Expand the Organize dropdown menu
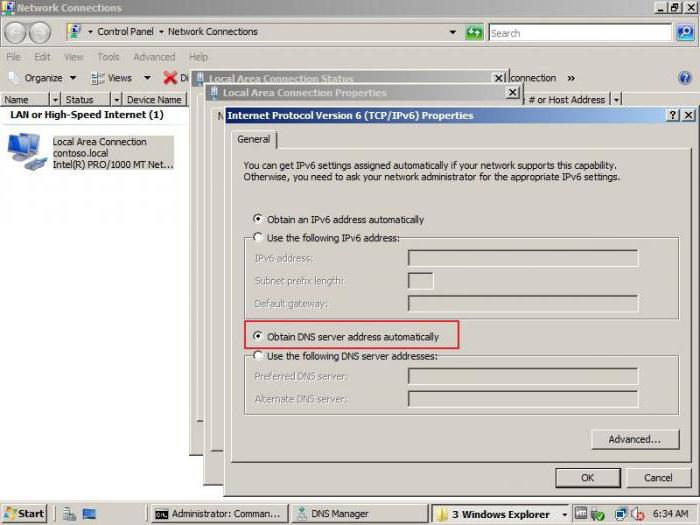 (x=43, y=78)
